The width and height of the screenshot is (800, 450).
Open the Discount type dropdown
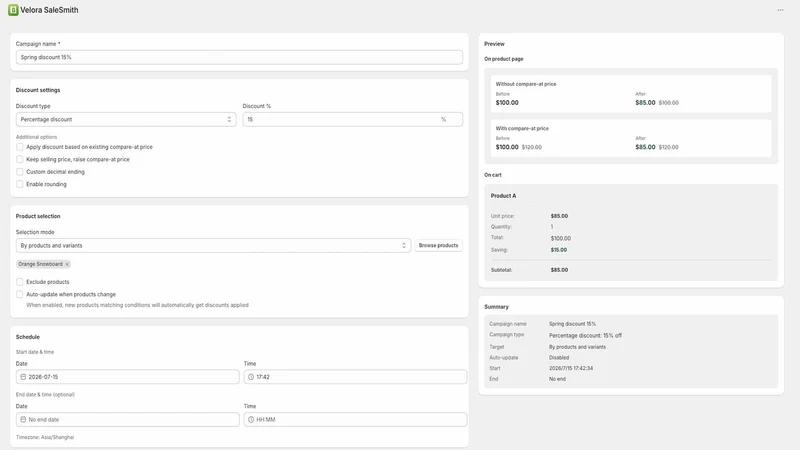click(x=126, y=119)
